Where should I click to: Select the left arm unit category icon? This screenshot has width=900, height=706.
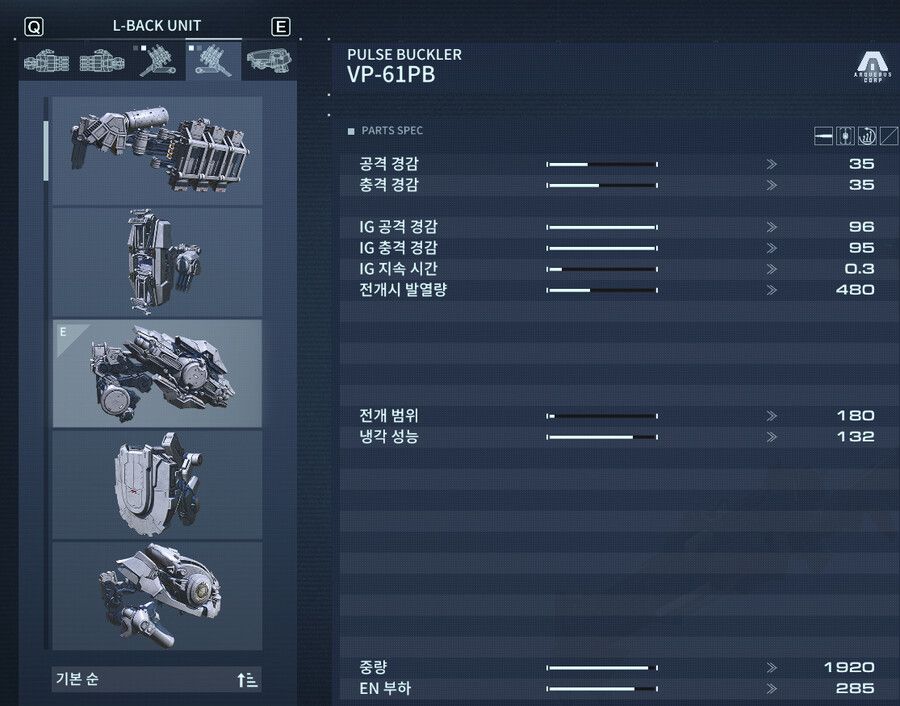click(102, 61)
